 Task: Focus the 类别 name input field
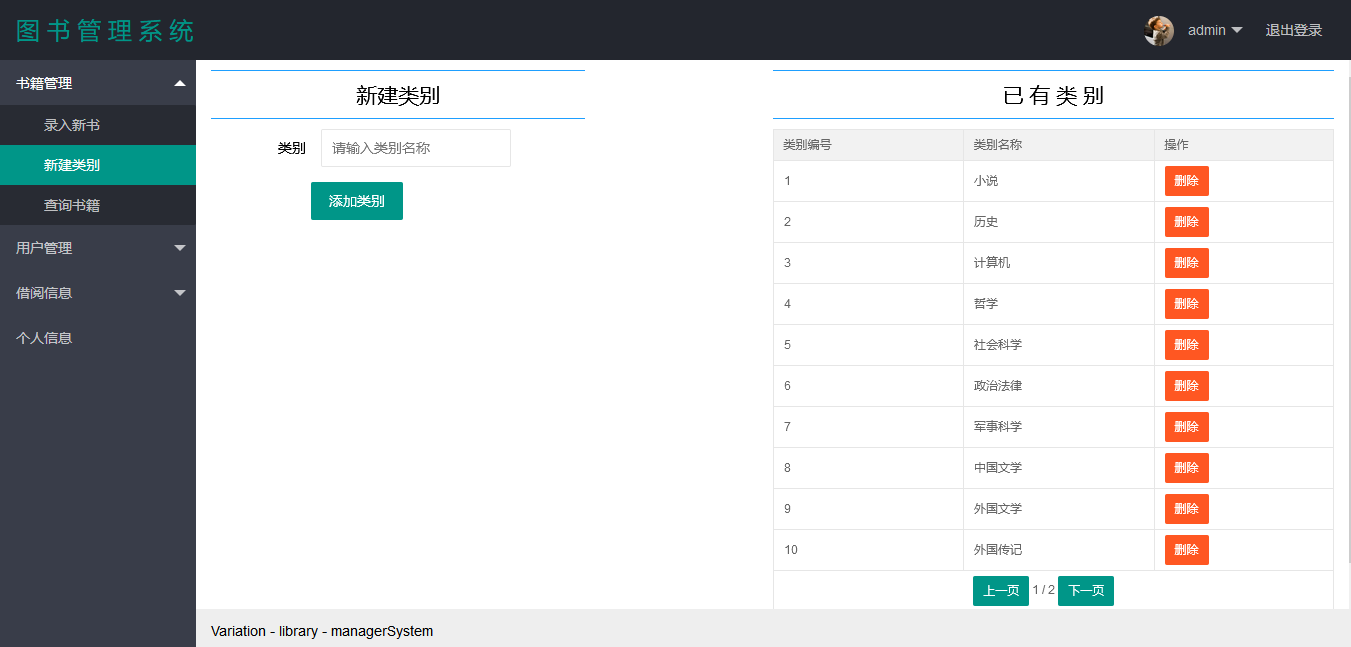(x=415, y=148)
